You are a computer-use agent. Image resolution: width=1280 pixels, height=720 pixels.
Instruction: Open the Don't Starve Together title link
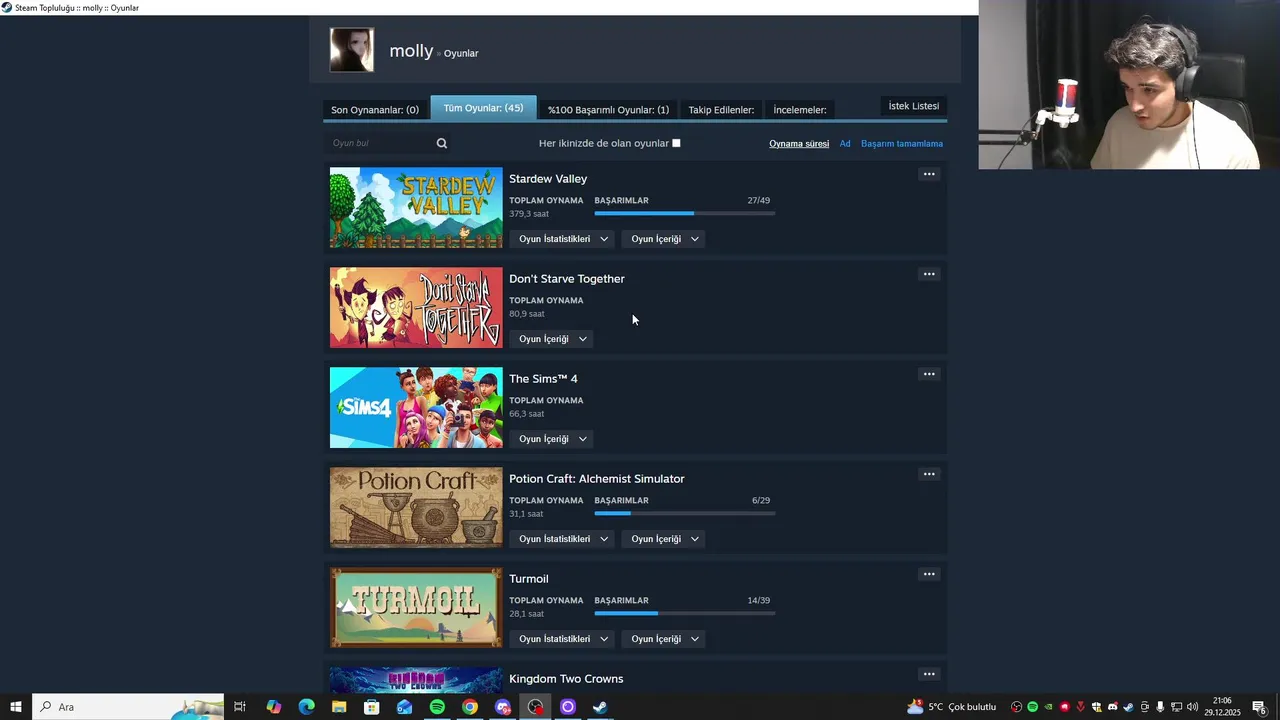coord(567,279)
